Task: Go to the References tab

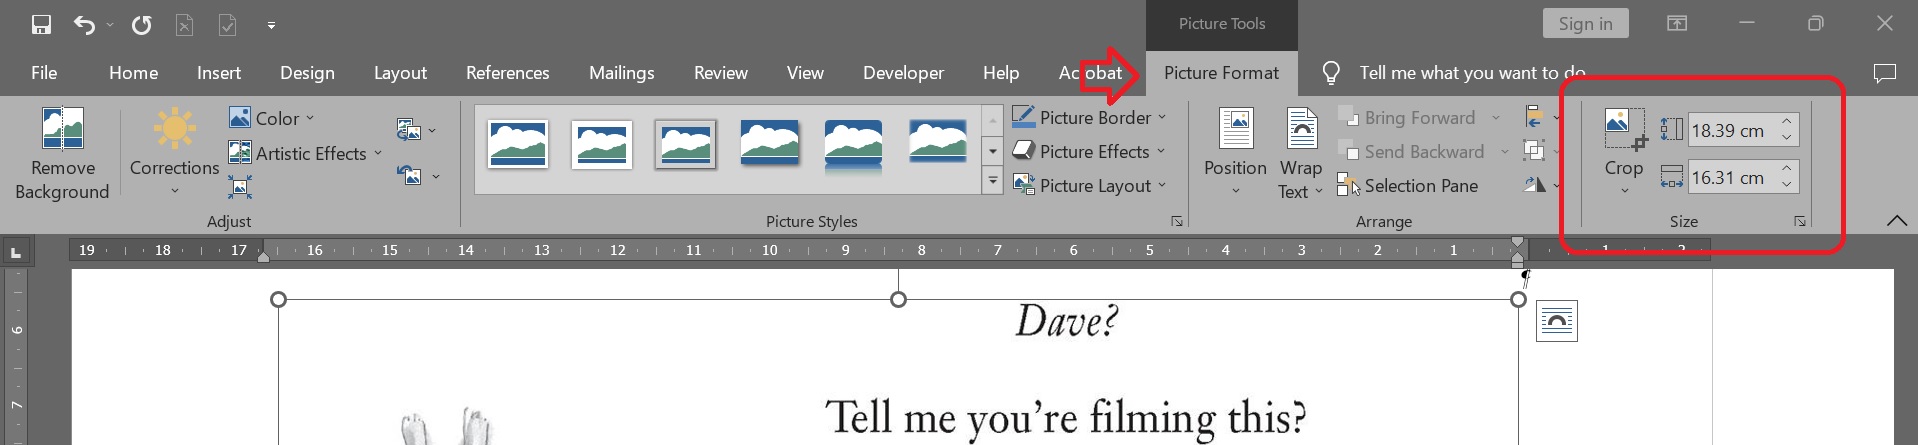Action: pyautogui.click(x=508, y=73)
